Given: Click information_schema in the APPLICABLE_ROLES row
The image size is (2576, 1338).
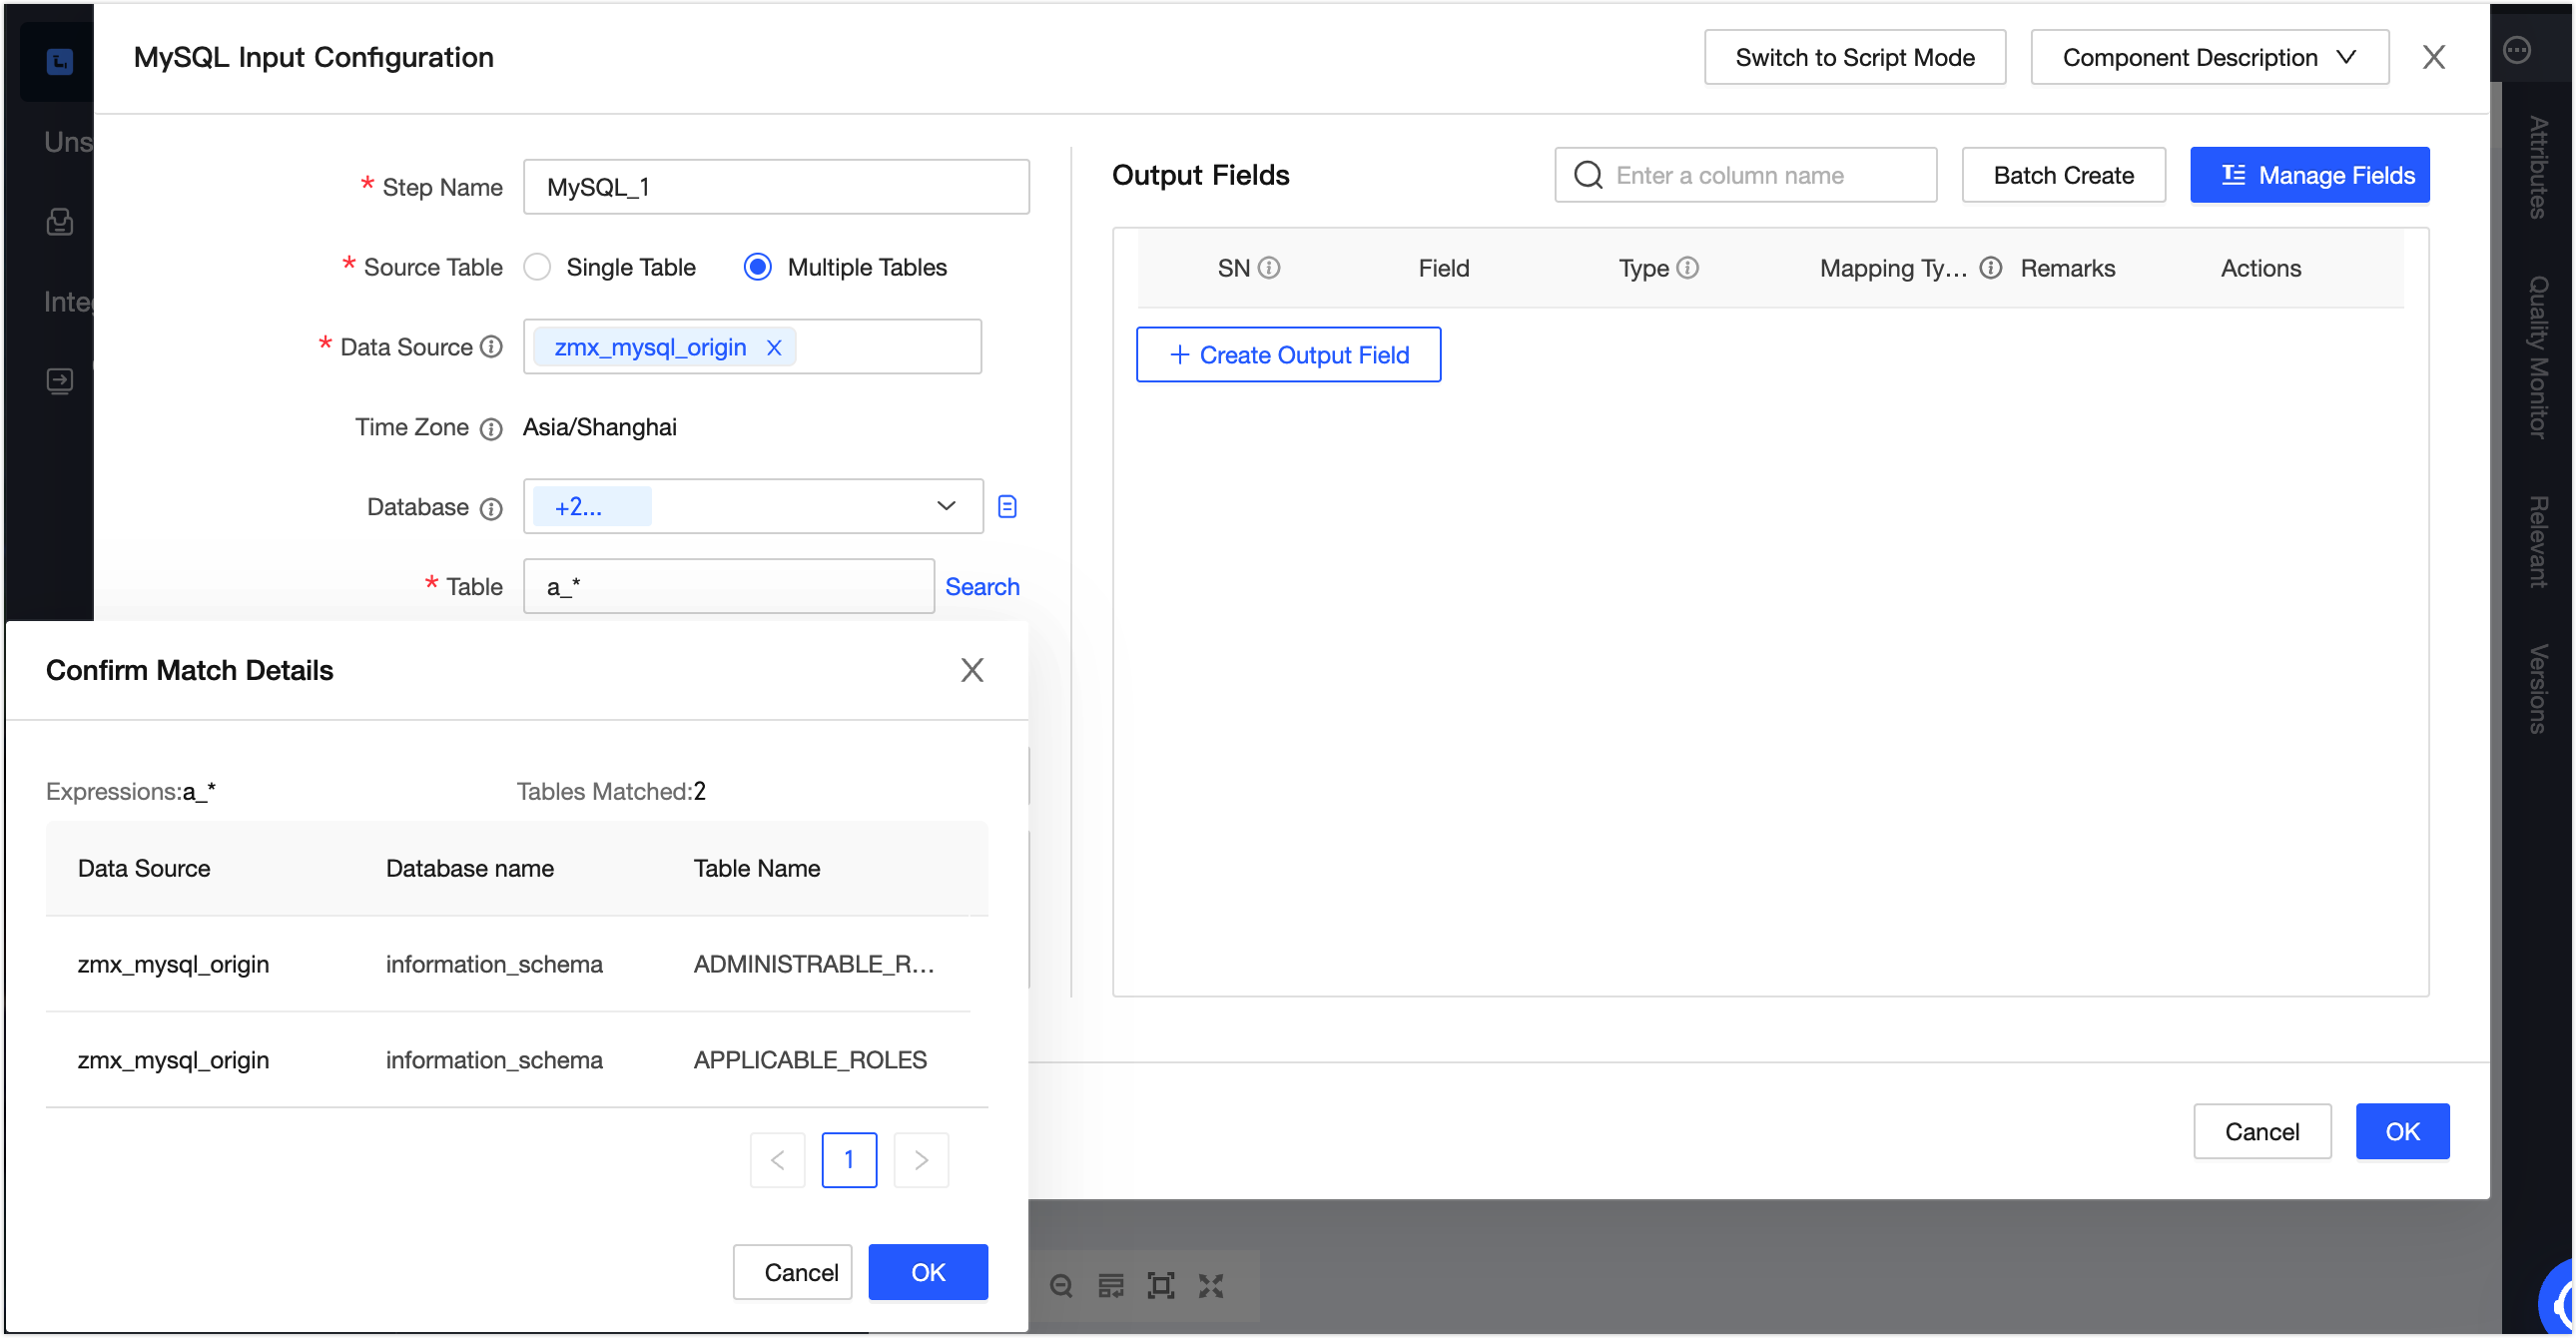Looking at the screenshot, I should coord(494,1060).
